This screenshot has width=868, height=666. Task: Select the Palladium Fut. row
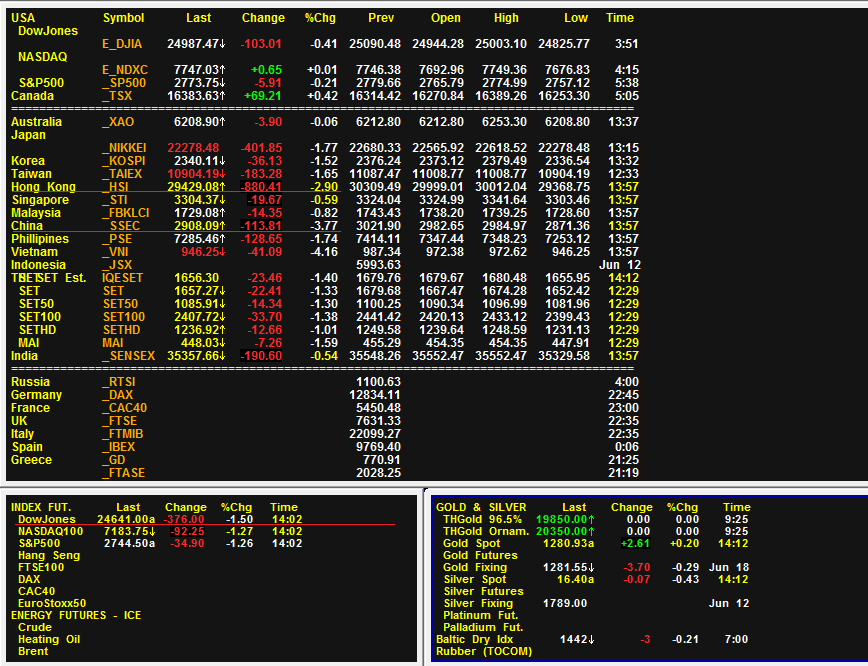point(483,627)
